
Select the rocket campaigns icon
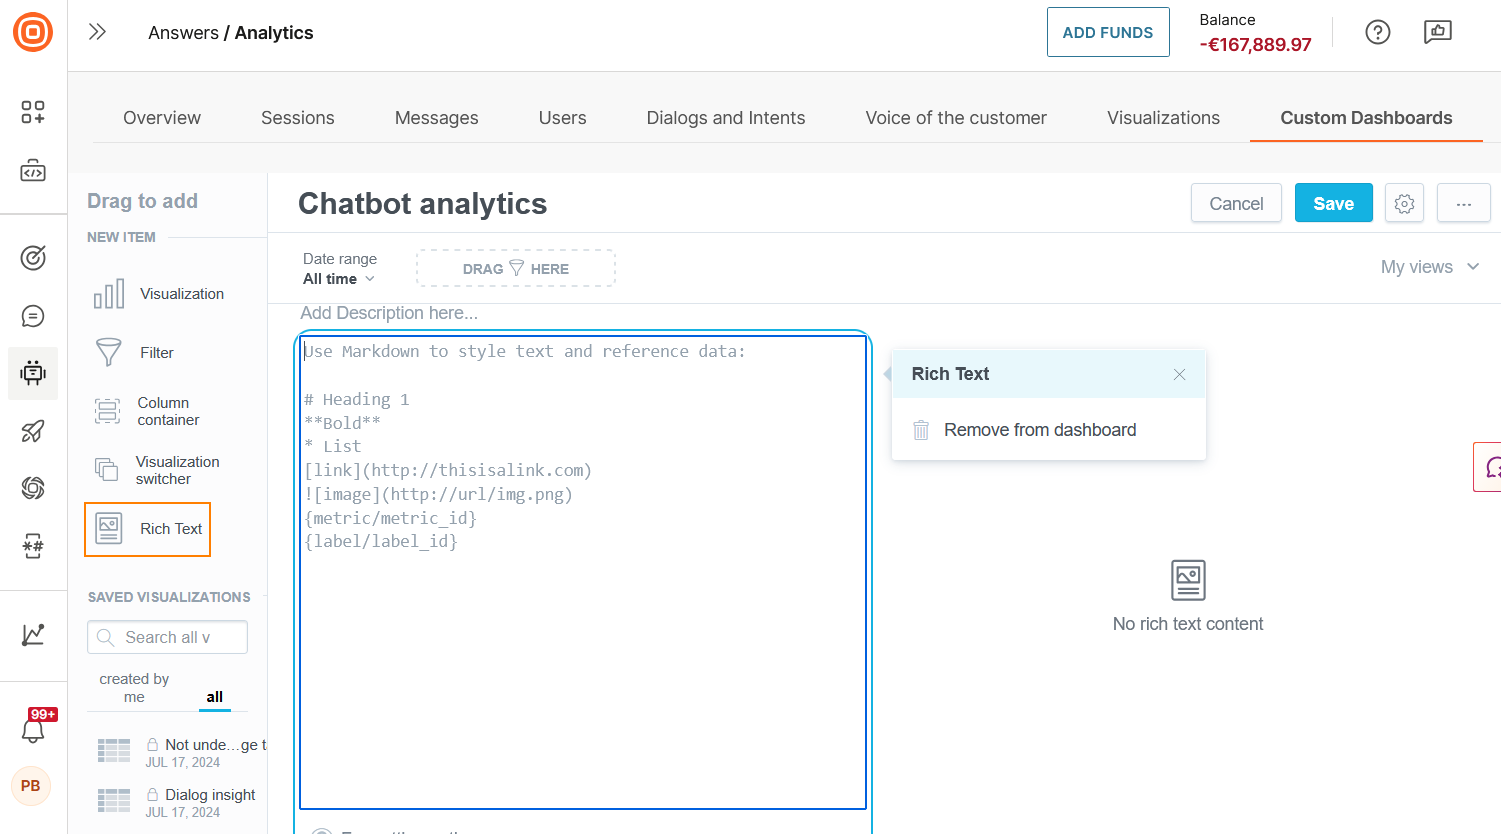[33, 431]
